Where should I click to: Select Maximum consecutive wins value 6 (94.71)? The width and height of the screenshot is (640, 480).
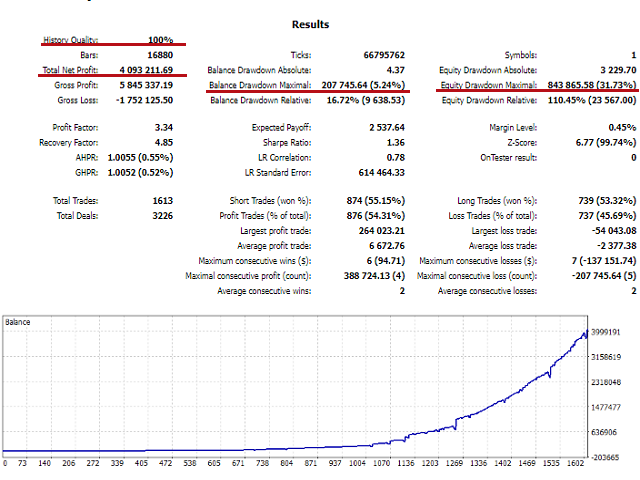pyautogui.click(x=386, y=261)
